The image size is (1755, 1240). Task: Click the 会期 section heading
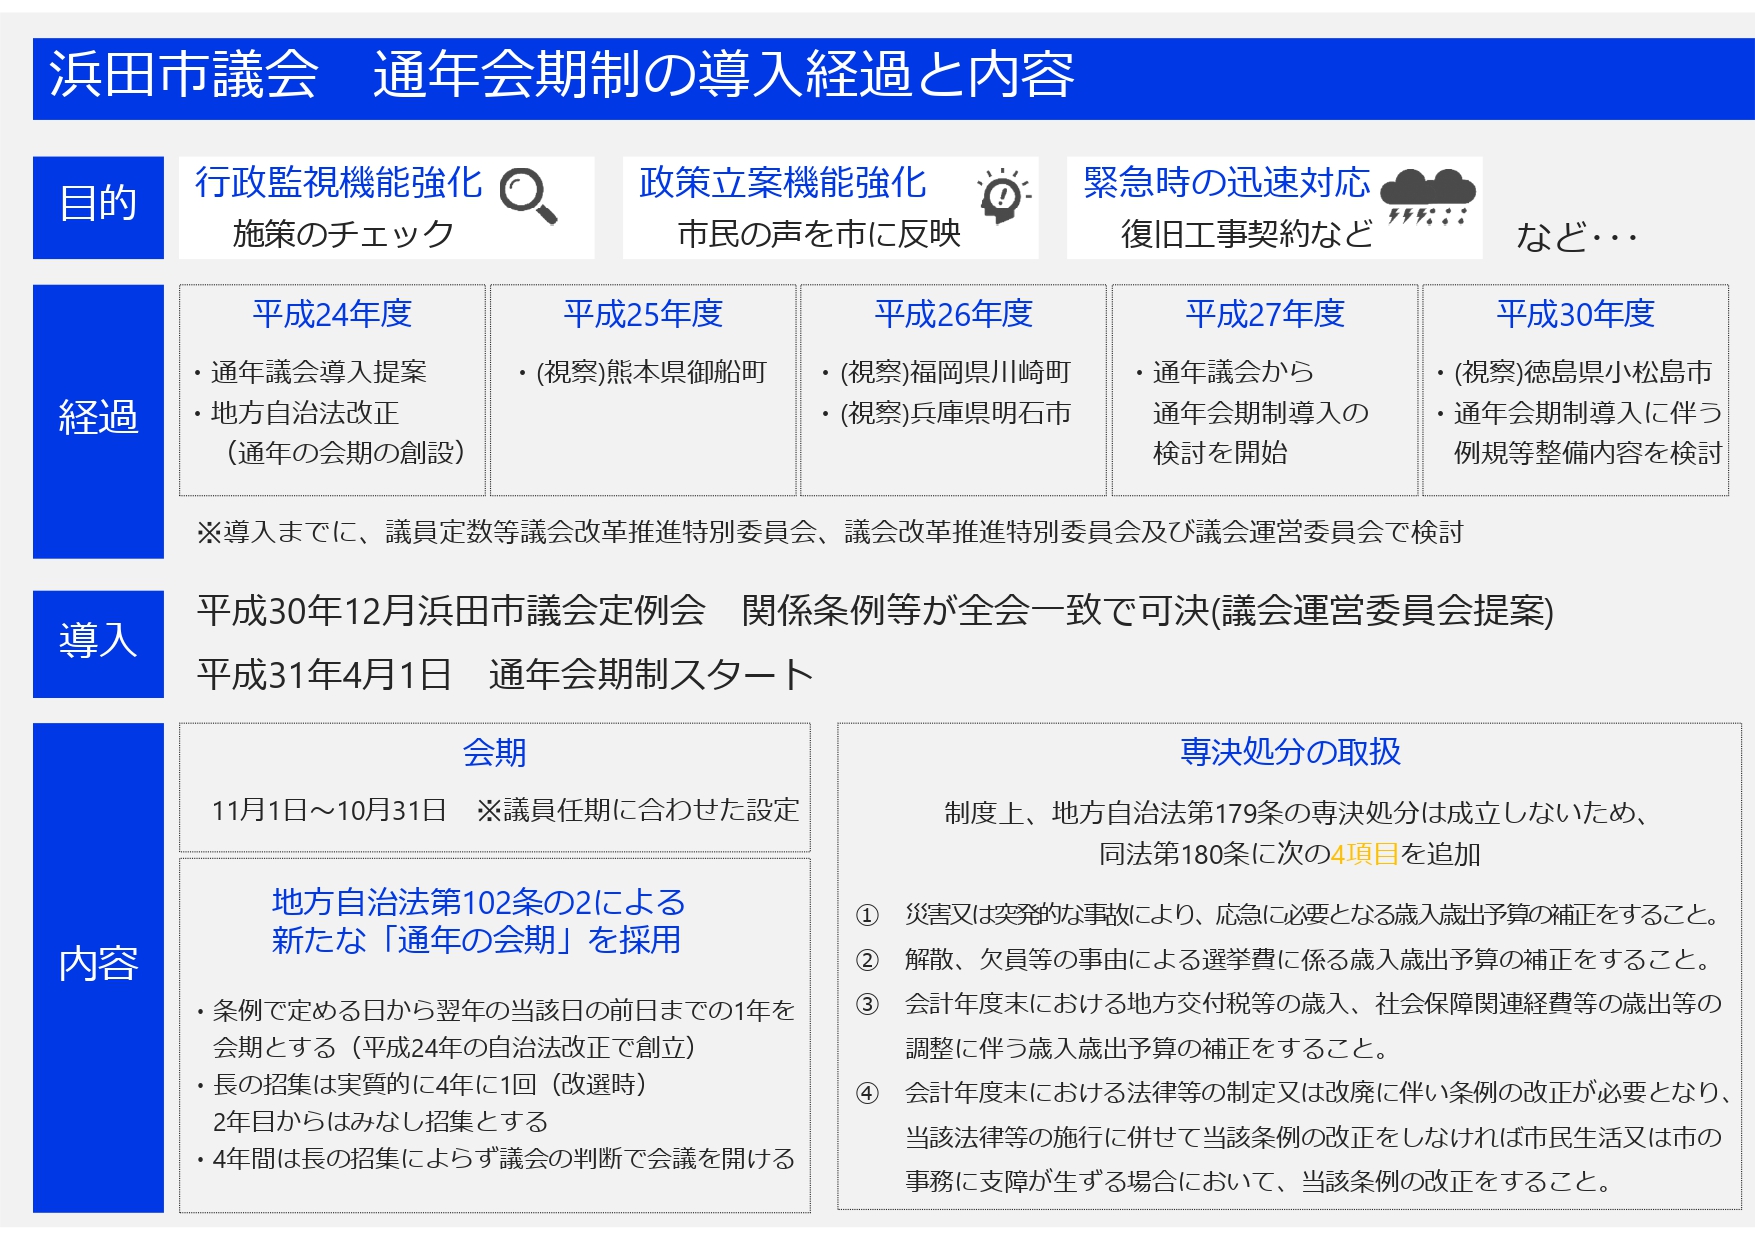[x=494, y=753]
